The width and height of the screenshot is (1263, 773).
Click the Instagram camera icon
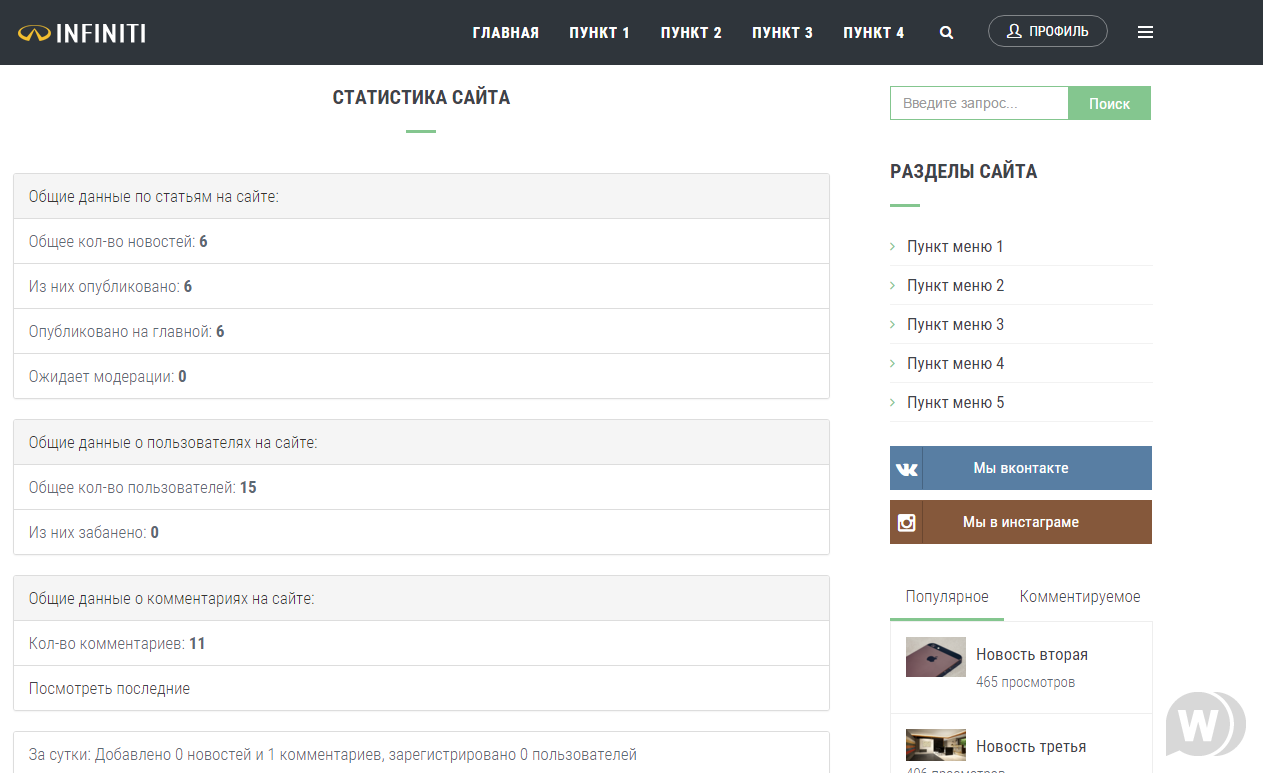(906, 523)
